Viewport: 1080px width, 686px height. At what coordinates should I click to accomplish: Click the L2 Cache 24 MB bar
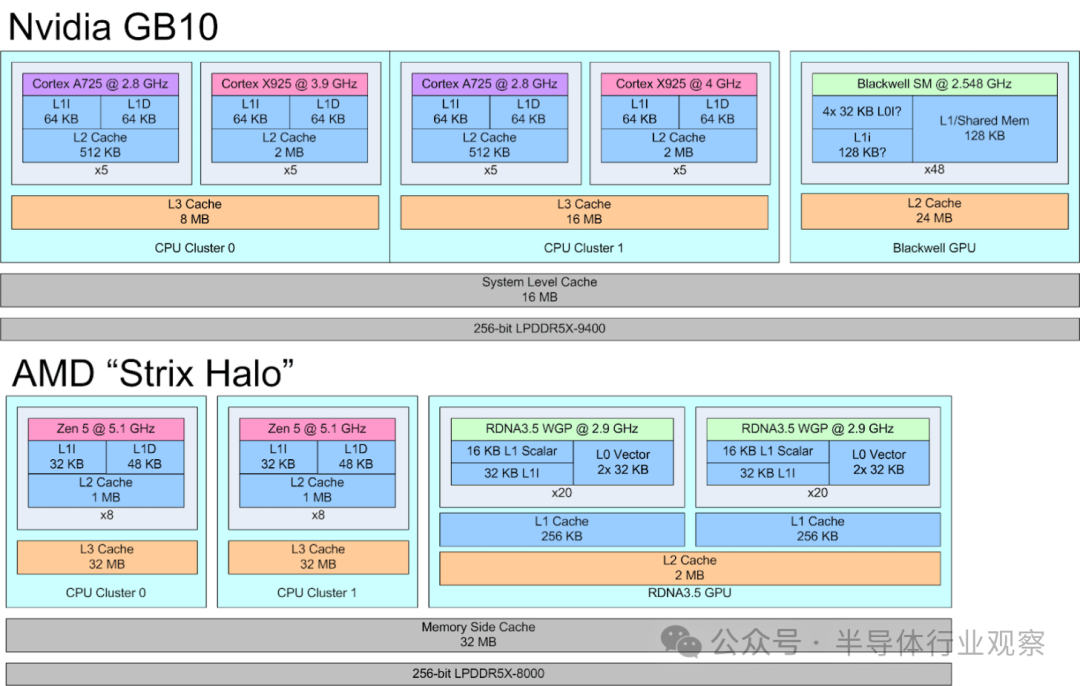pyautogui.click(x=933, y=210)
